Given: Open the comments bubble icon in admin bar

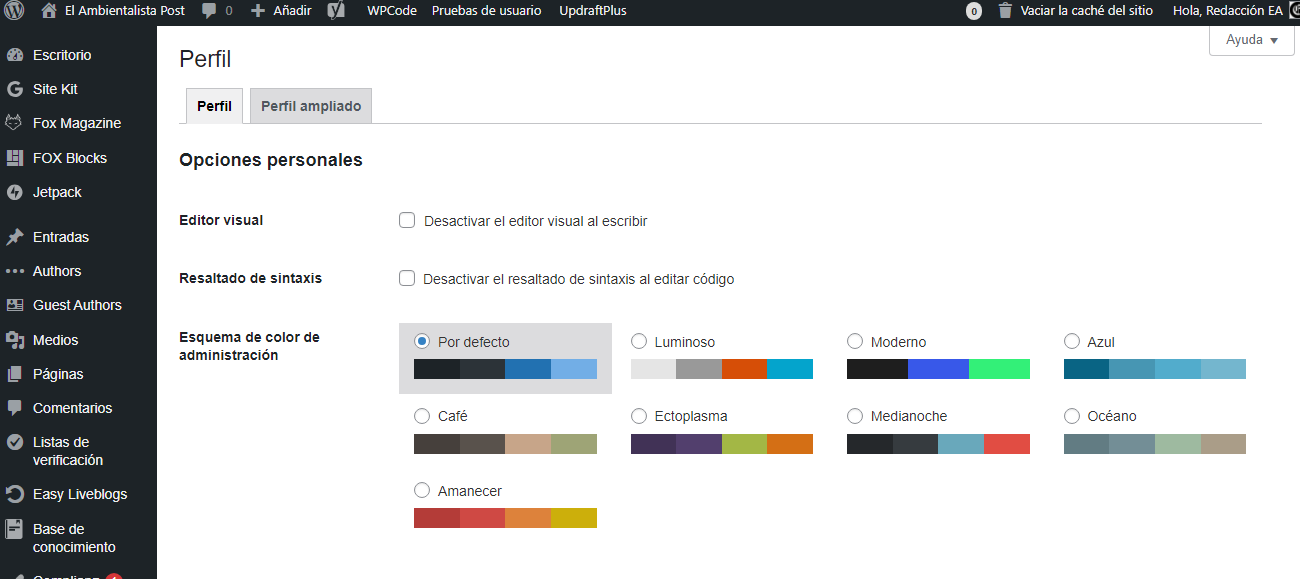Looking at the screenshot, I should coord(209,11).
